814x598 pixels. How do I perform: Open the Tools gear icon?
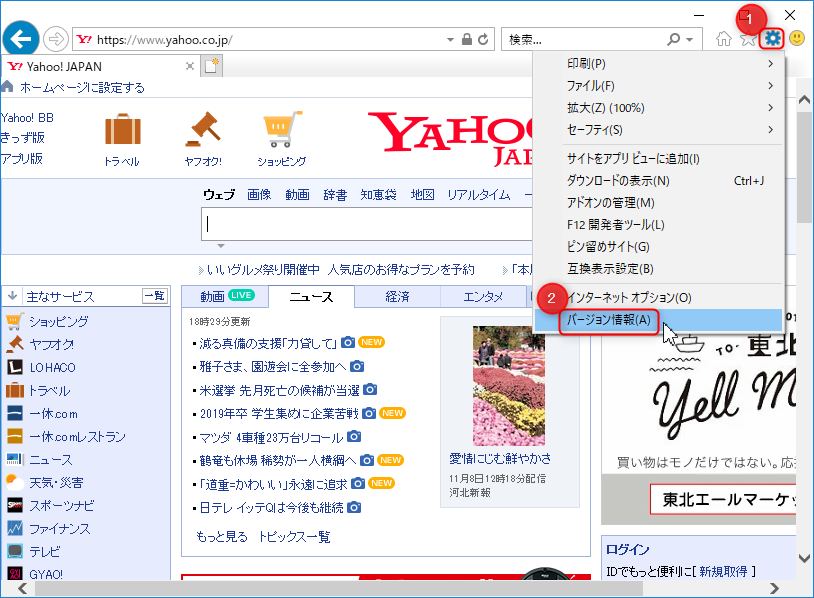[x=772, y=38]
